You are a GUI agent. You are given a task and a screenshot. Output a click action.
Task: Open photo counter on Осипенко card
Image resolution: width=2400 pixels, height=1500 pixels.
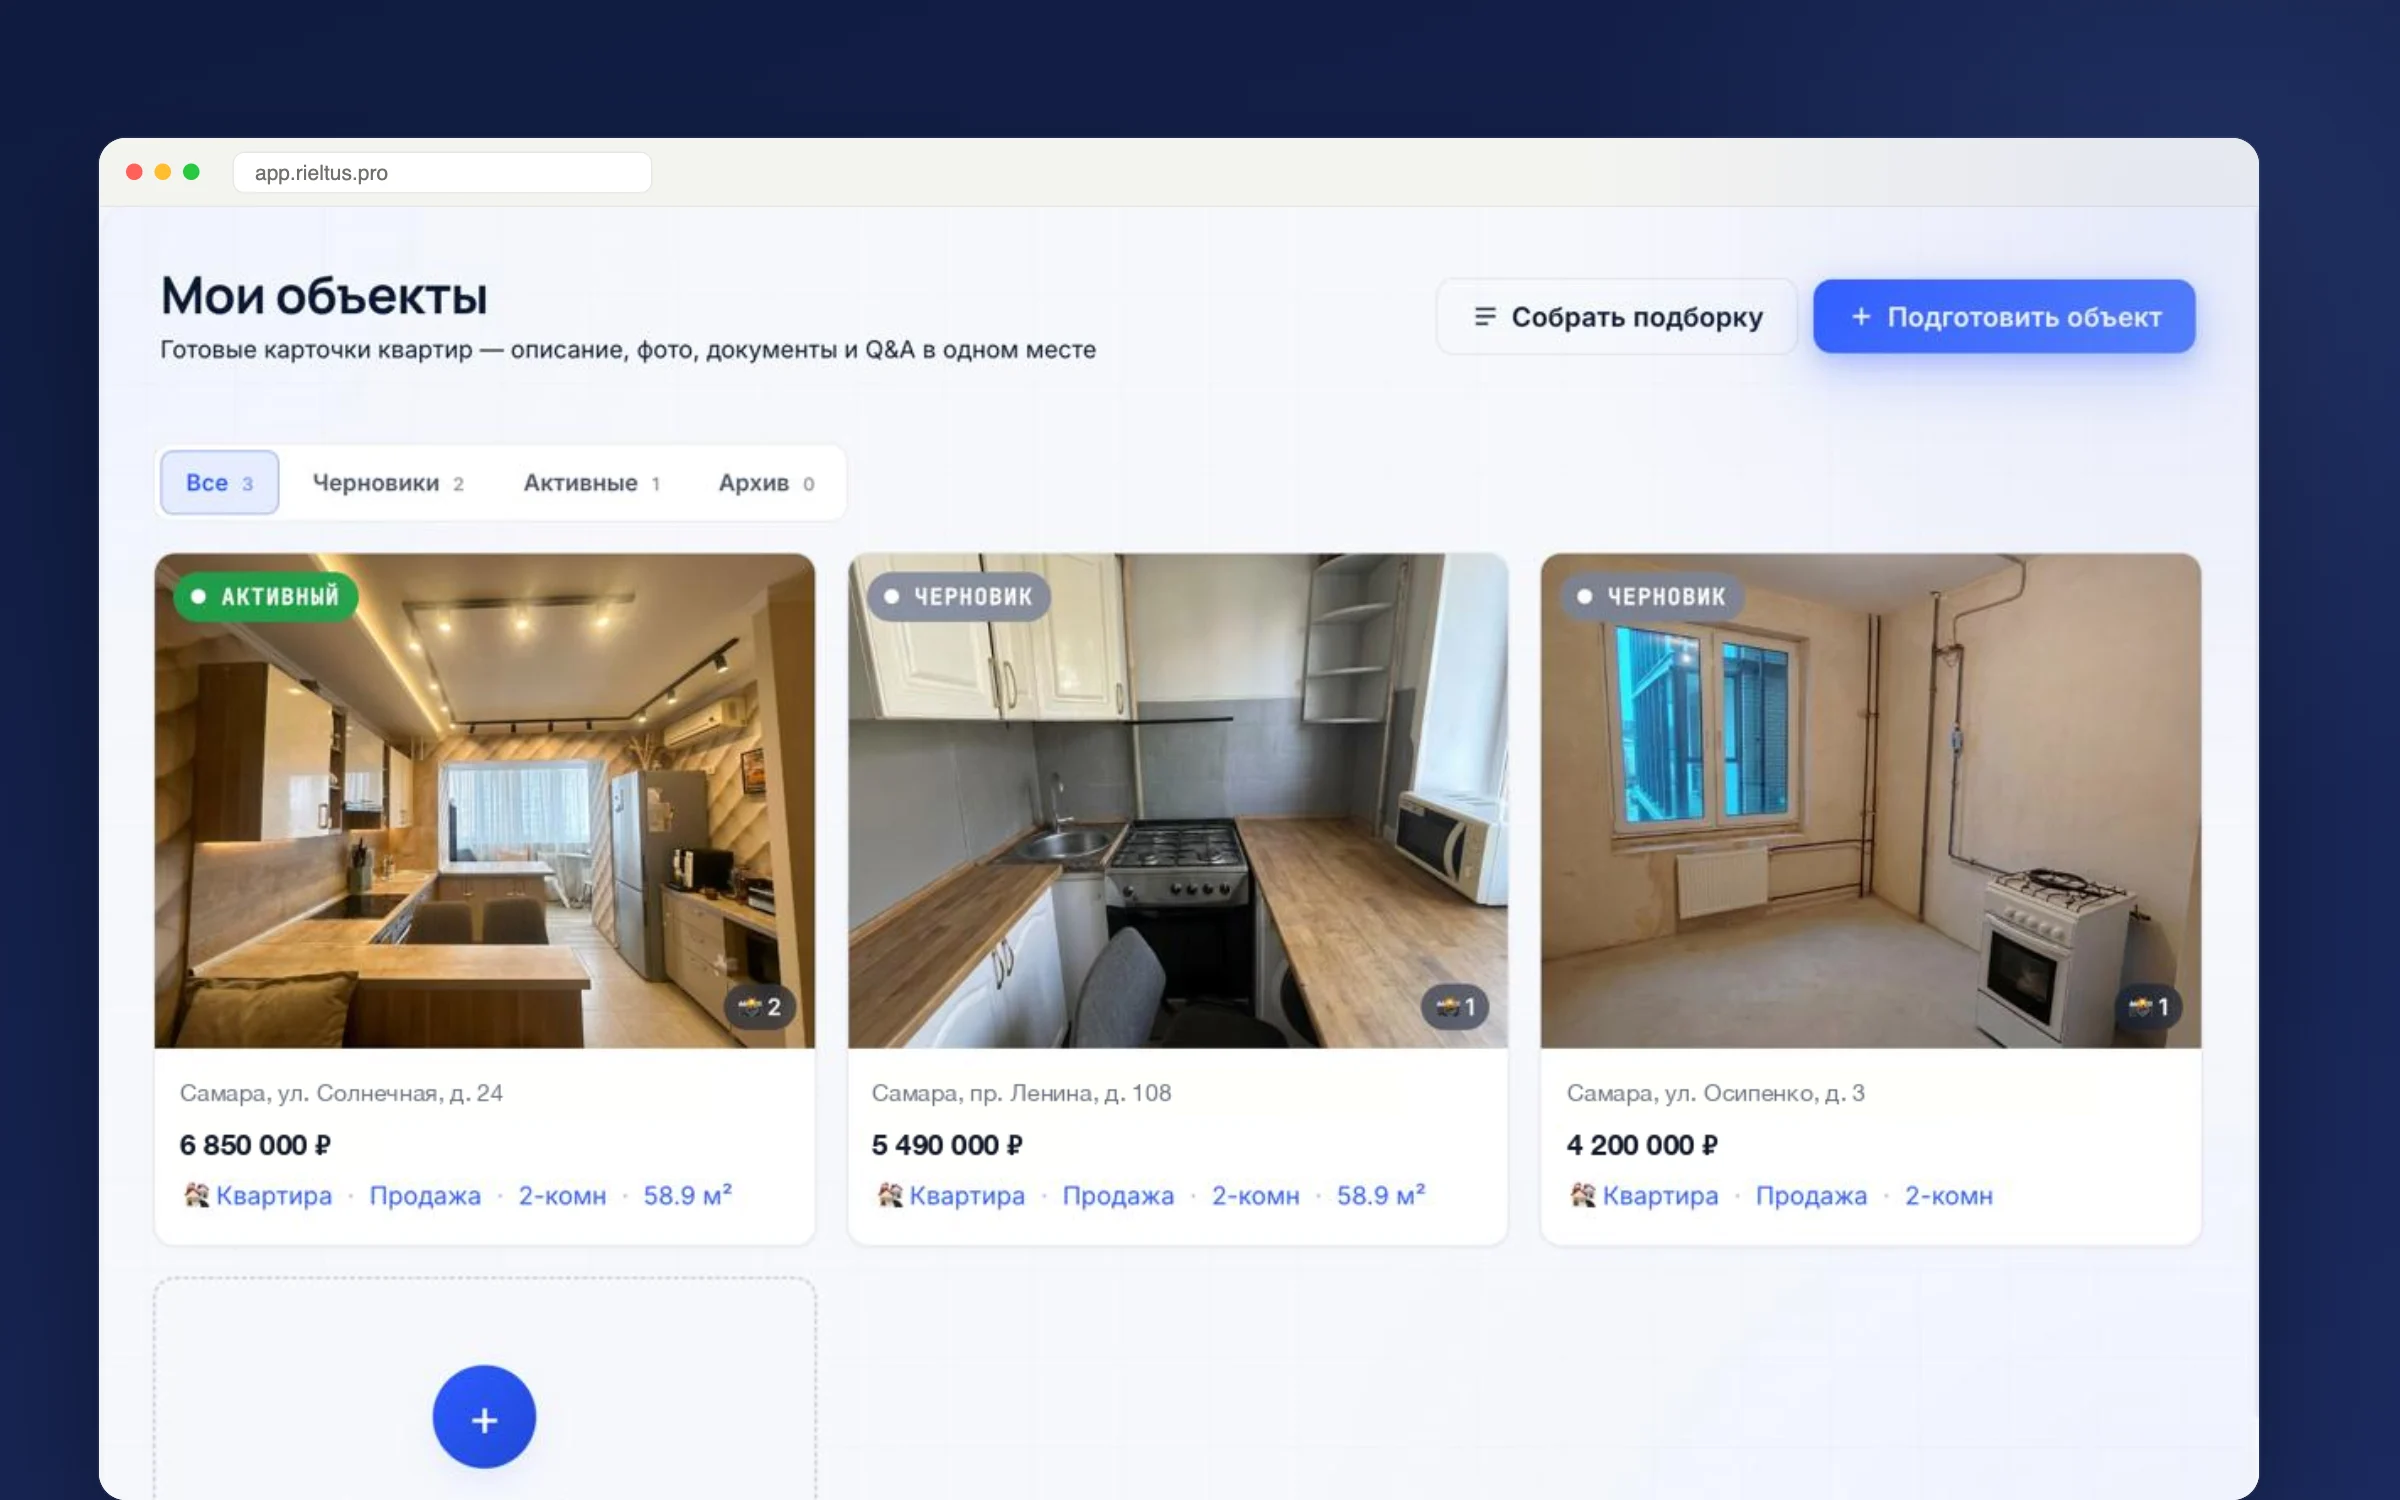[x=2148, y=1007]
